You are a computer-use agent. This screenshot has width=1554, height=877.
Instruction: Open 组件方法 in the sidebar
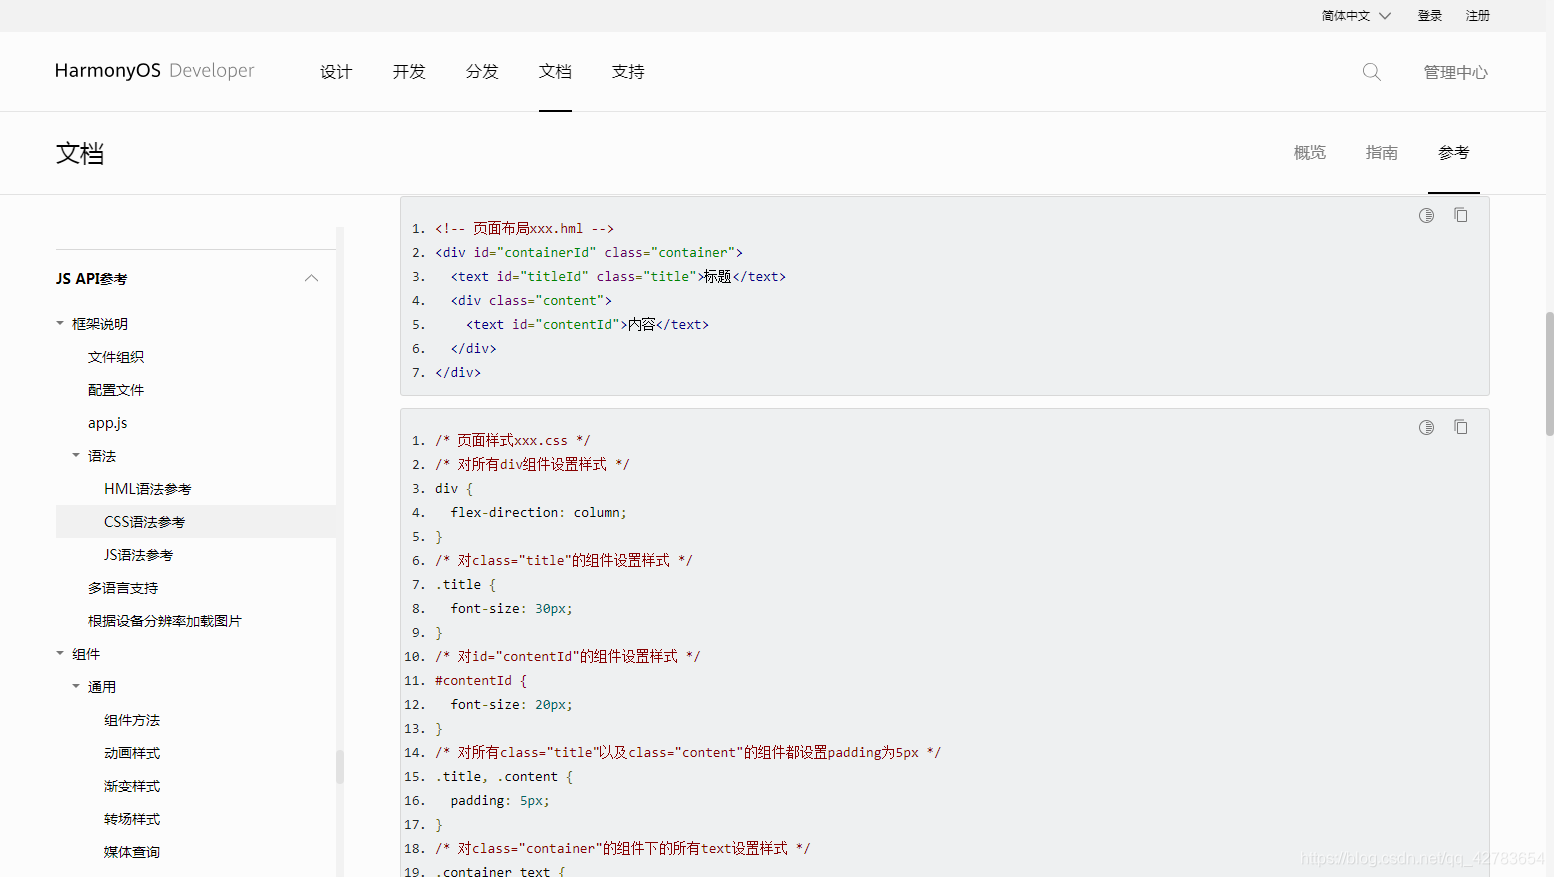click(132, 720)
